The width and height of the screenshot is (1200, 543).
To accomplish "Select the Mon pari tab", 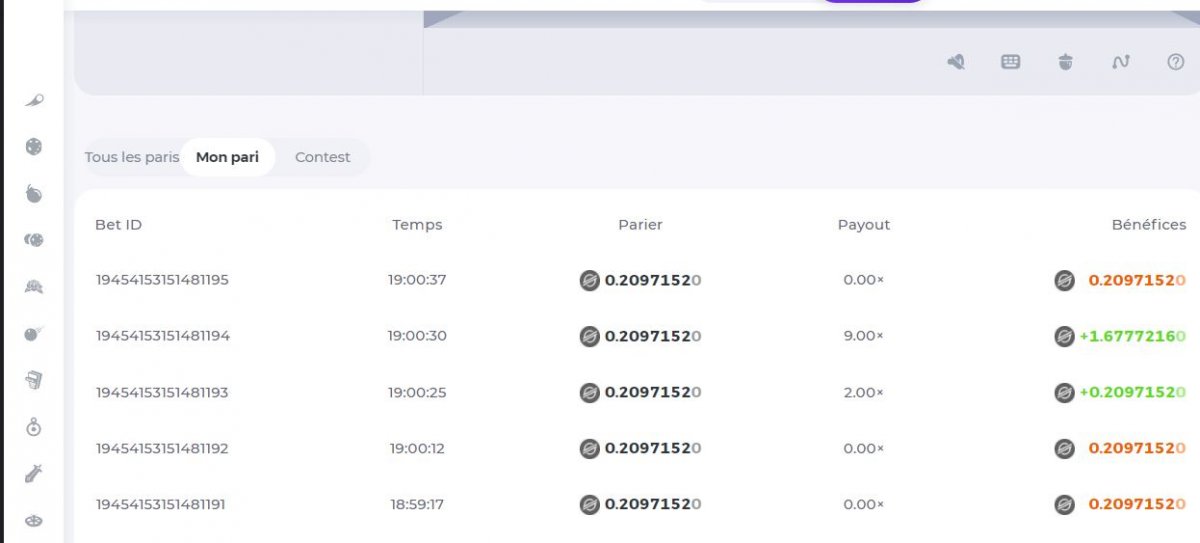I will (x=227, y=157).
